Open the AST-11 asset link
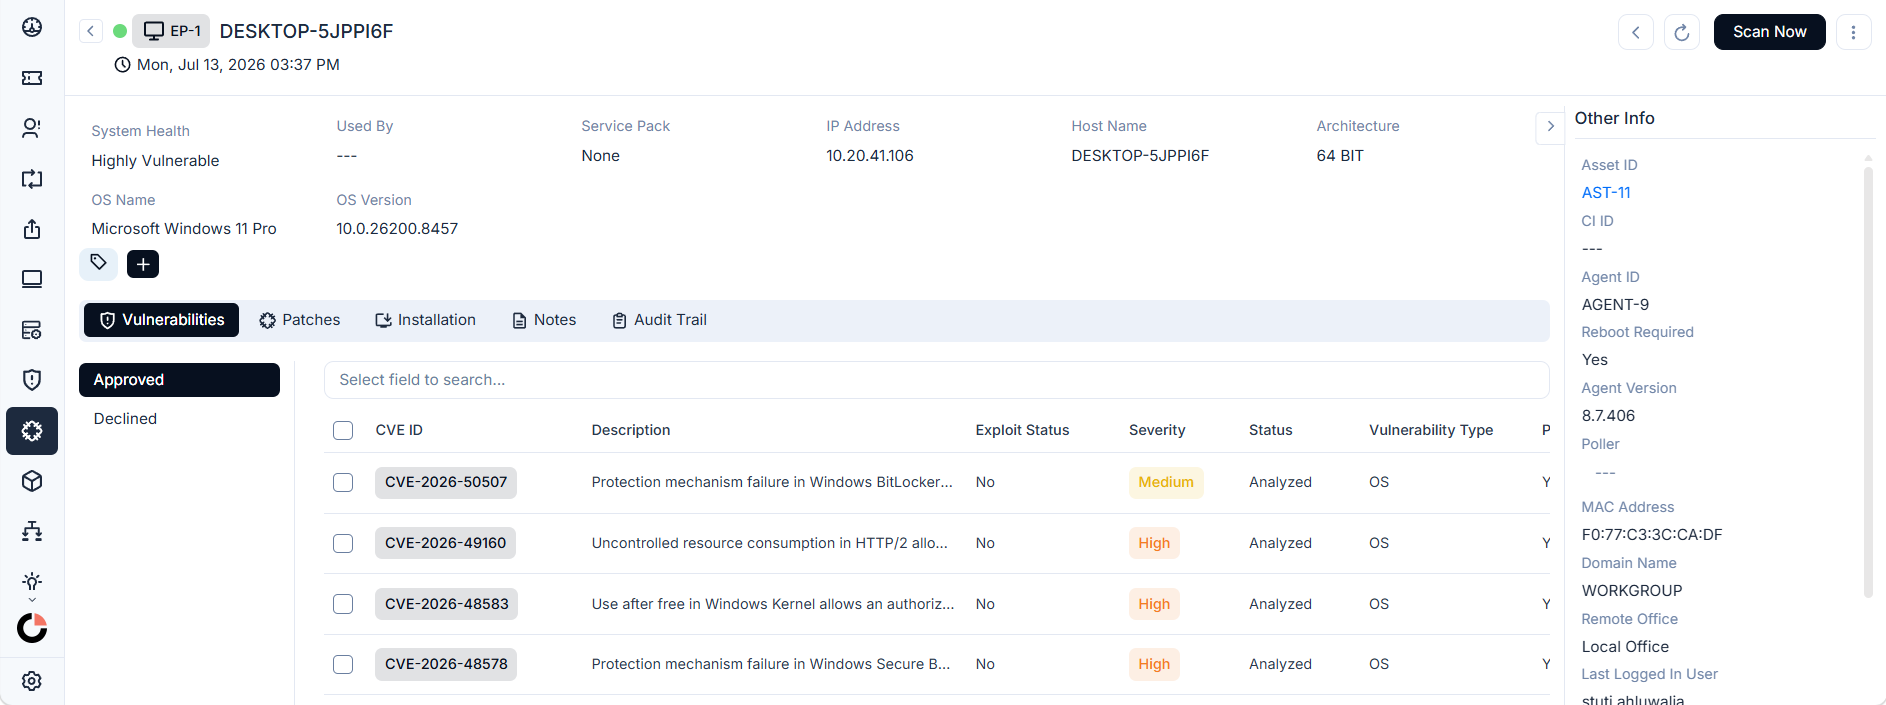1886x705 pixels. 1606,193
